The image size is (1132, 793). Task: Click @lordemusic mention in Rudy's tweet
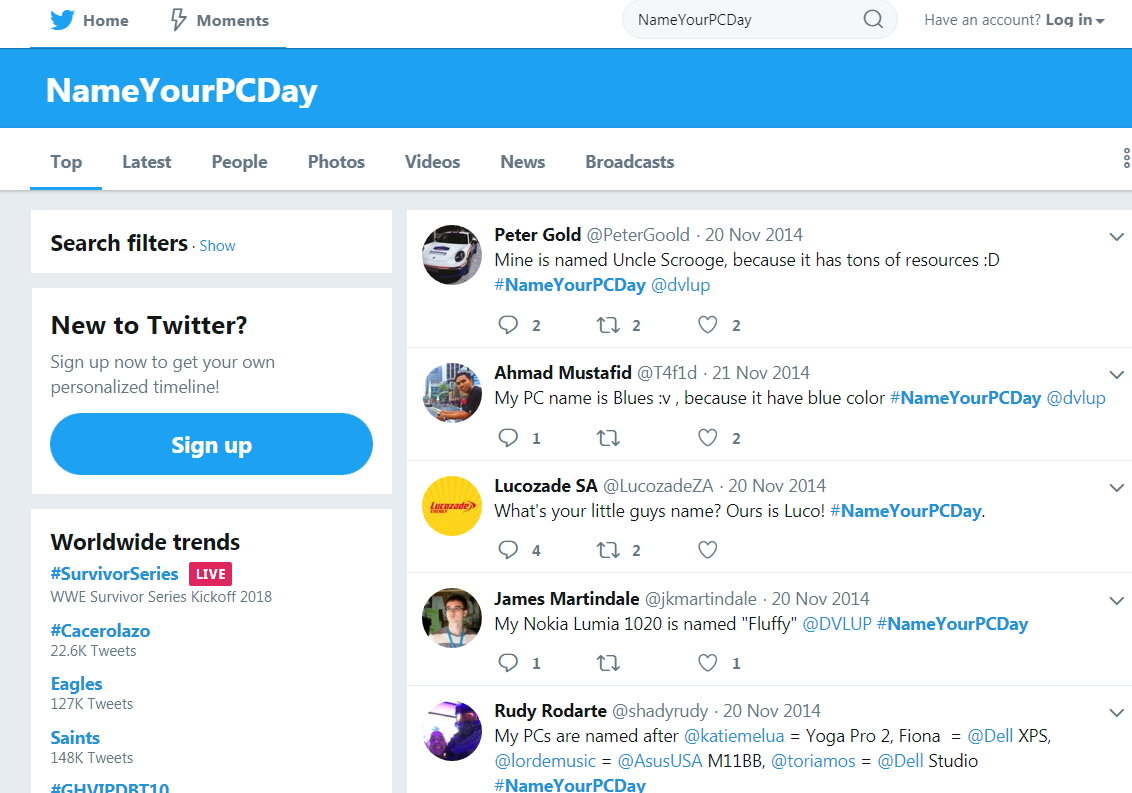pyautogui.click(x=545, y=760)
